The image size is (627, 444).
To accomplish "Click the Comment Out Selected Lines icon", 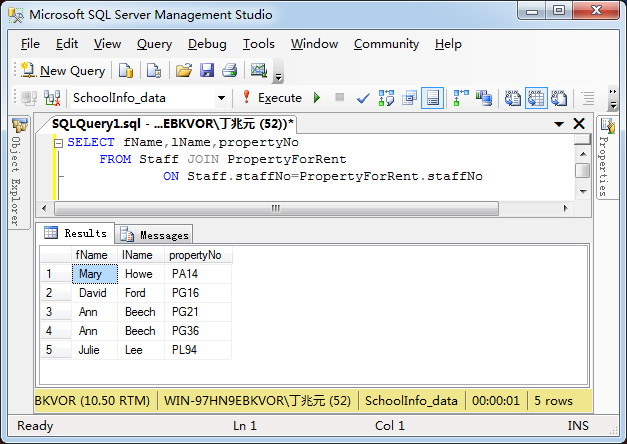I will click(588, 98).
